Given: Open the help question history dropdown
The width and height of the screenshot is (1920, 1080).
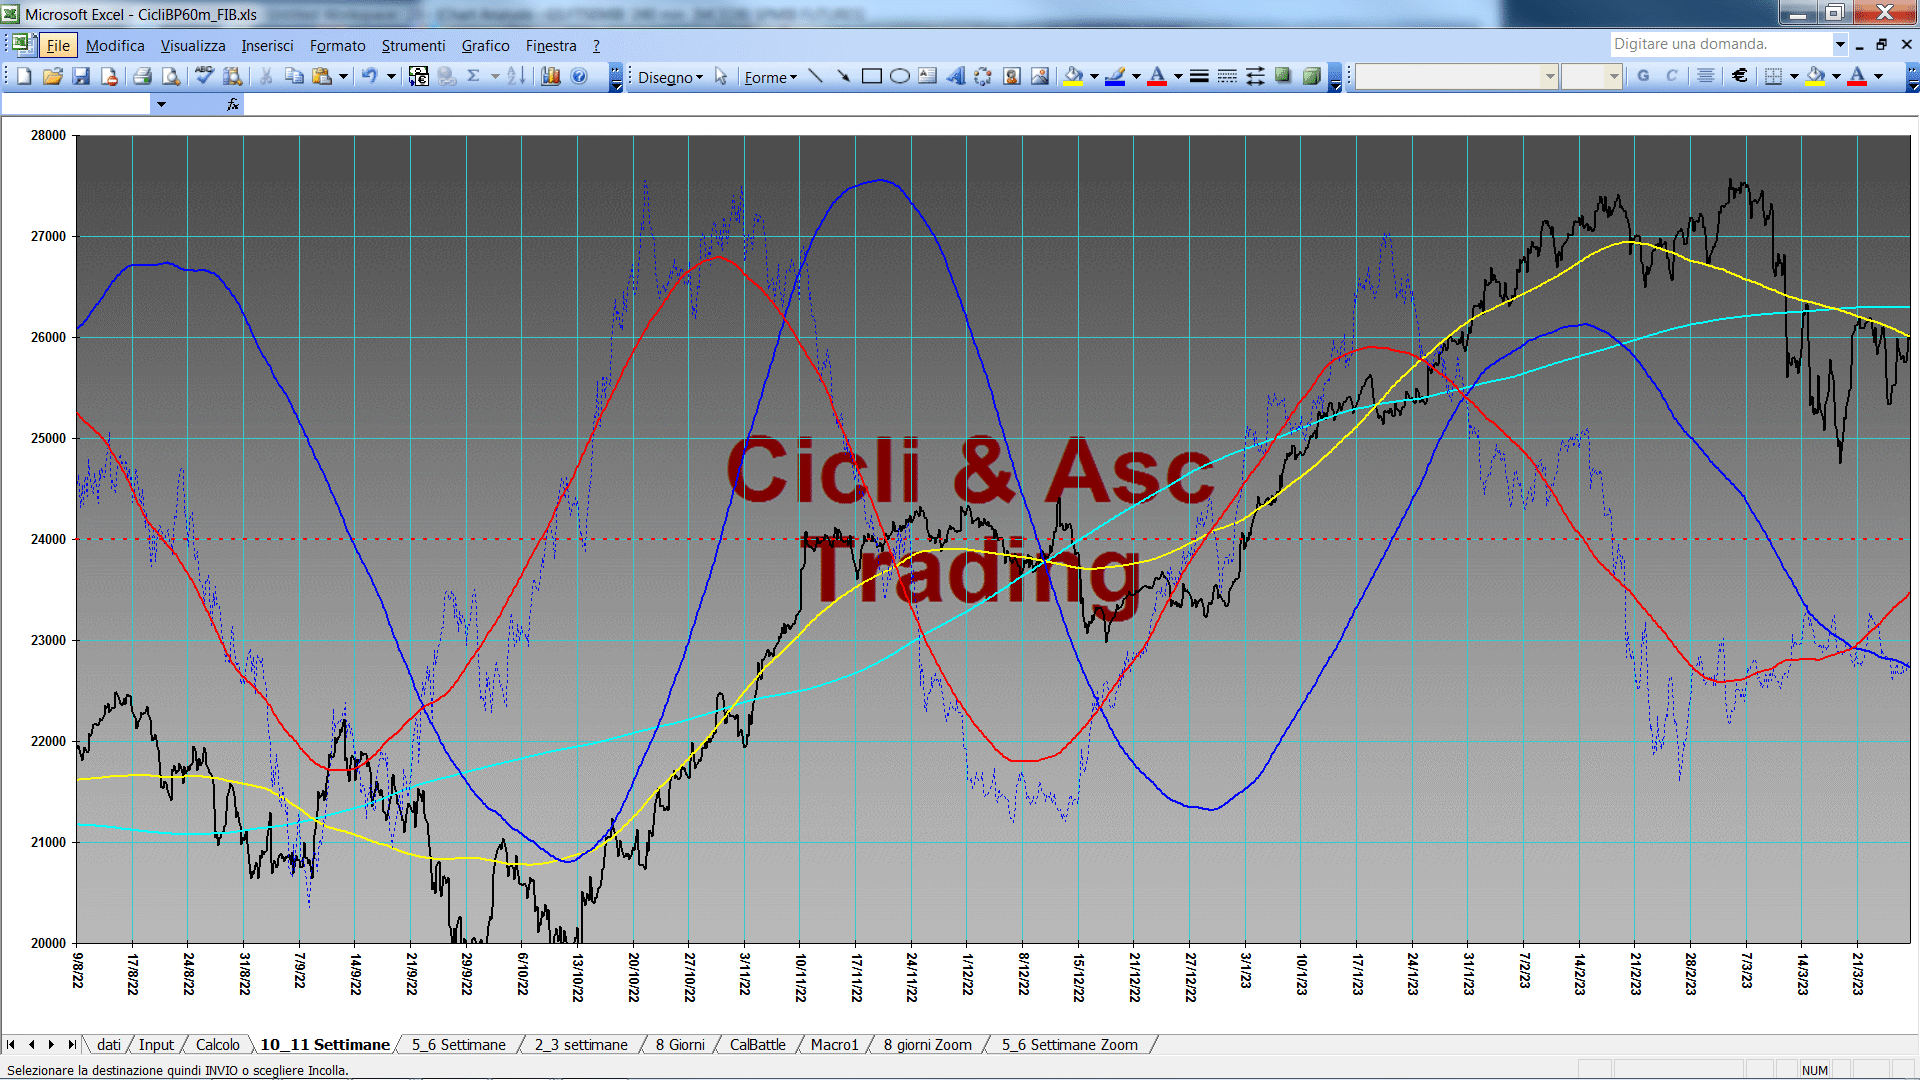Looking at the screenshot, I should (x=1840, y=44).
